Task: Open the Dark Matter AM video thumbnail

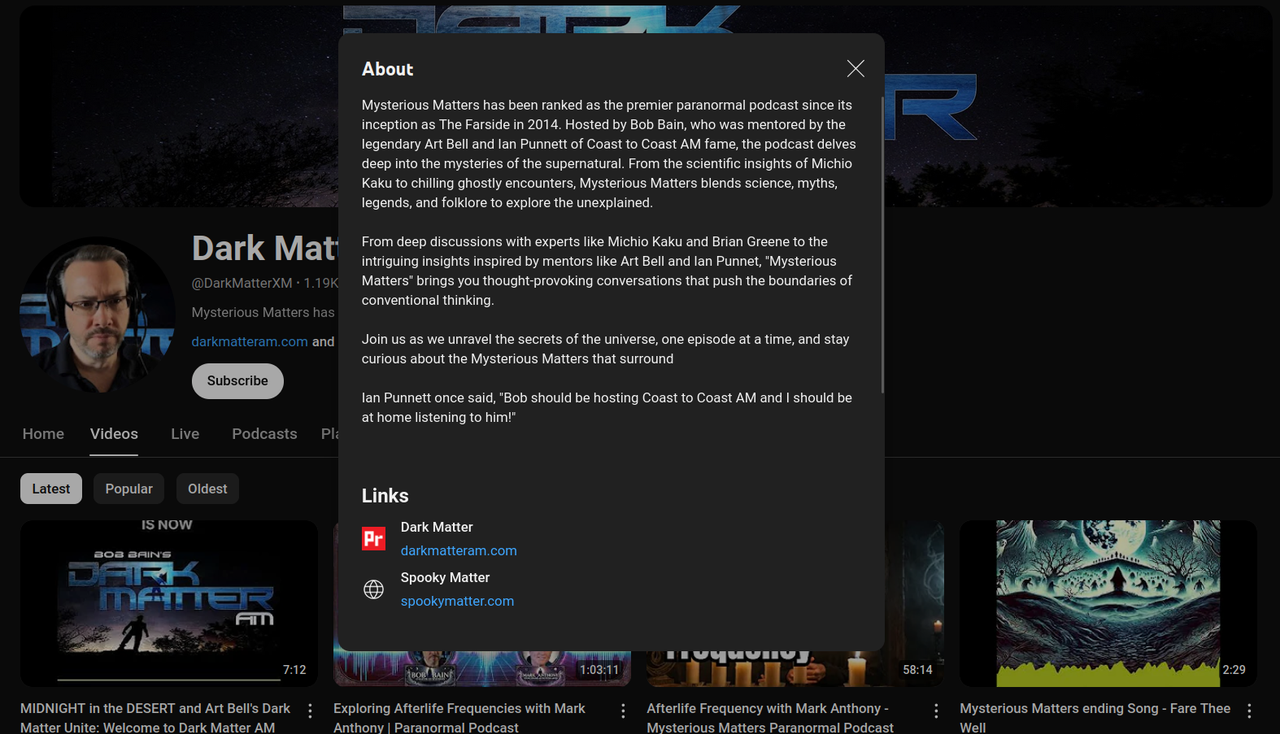Action: point(169,603)
